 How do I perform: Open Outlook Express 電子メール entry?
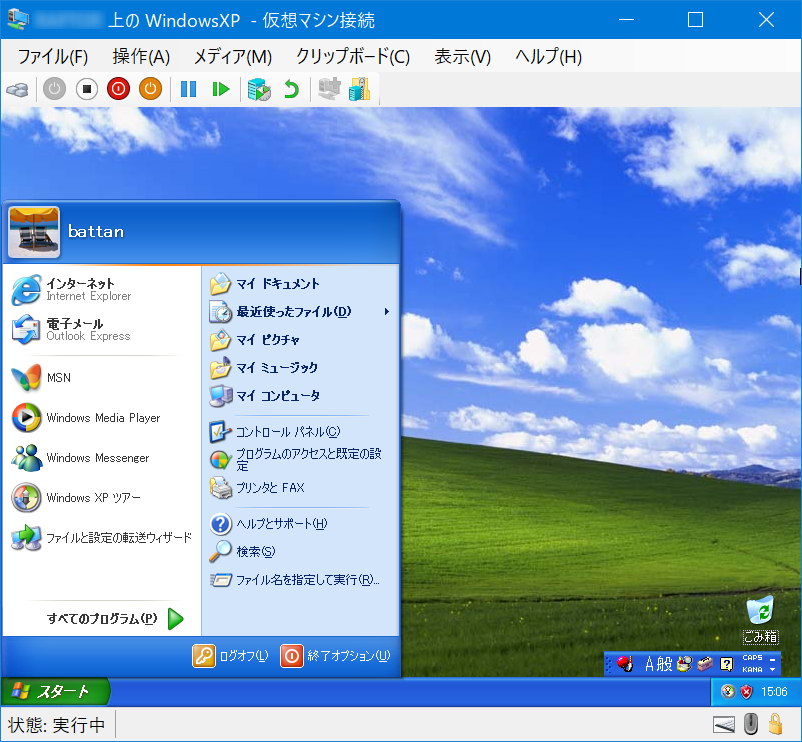coord(102,329)
